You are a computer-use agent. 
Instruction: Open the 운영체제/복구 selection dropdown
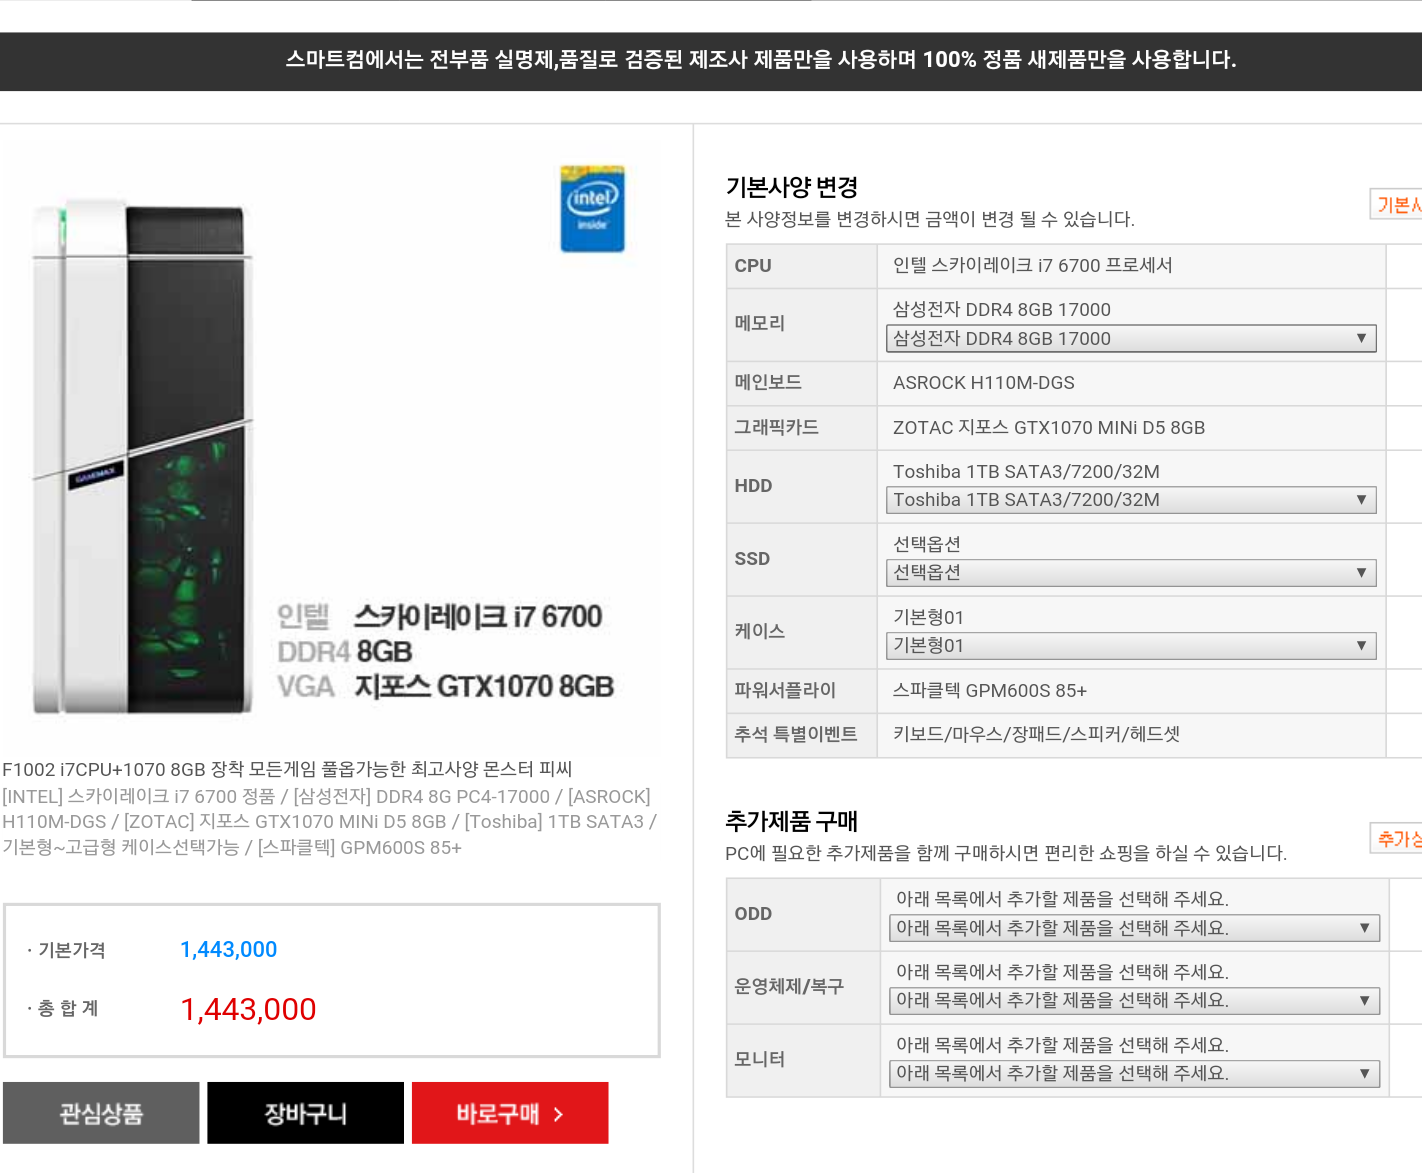[x=1134, y=1001]
